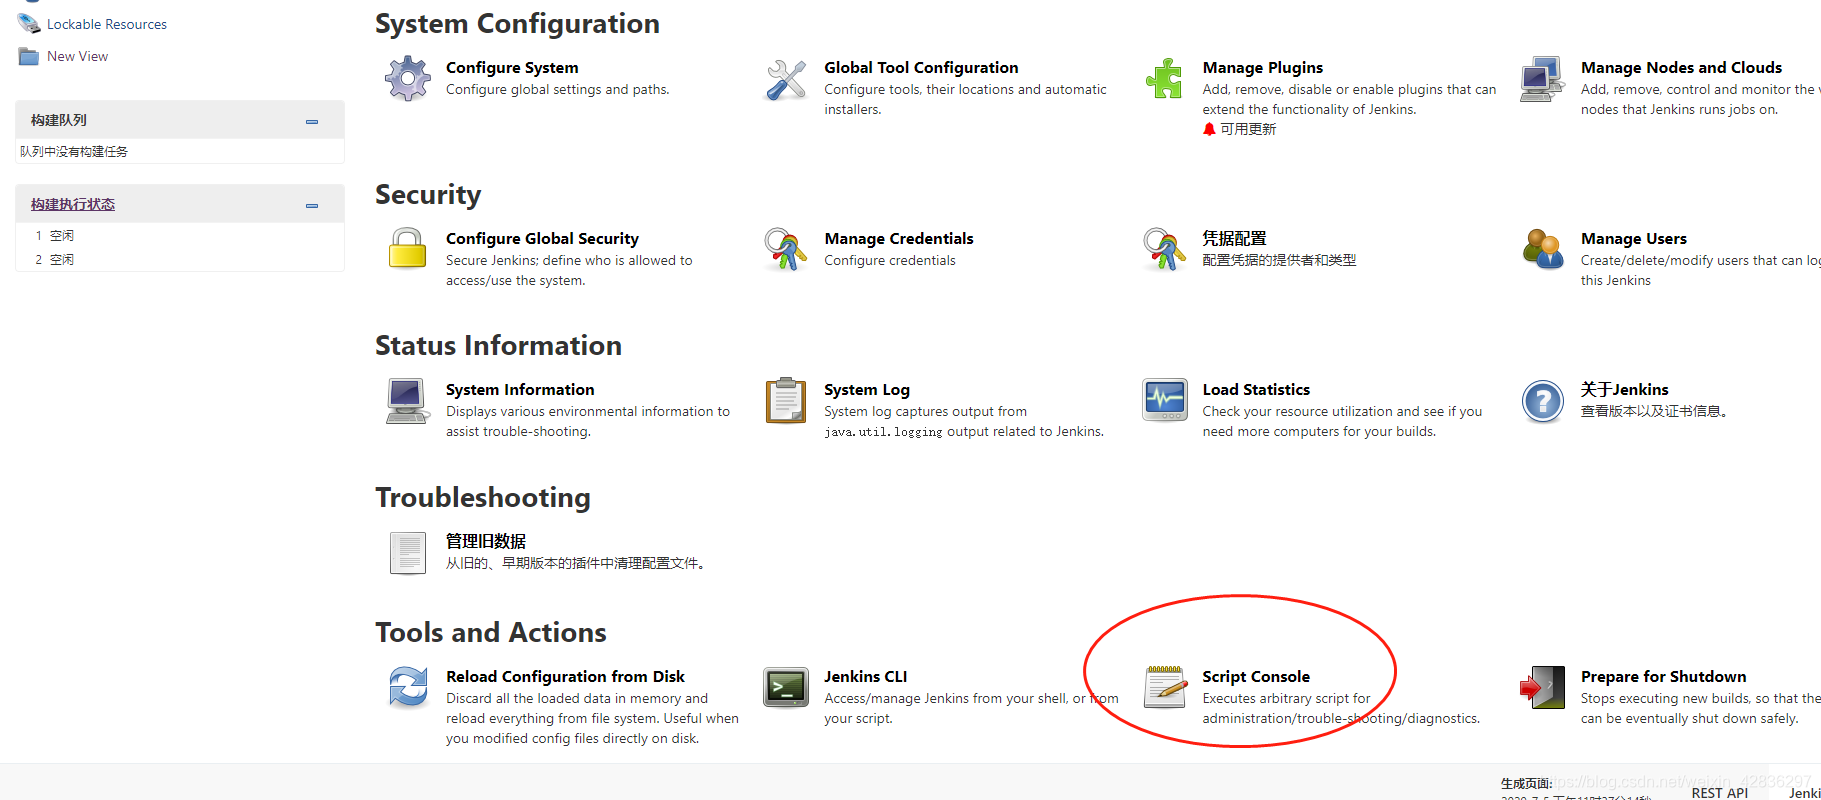Click the New View folder icon
The height and width of the screenshot is (800, 1821).
(29, 56)
